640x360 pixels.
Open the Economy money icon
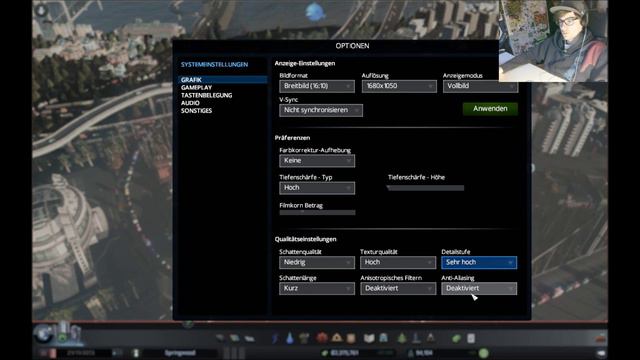(x=456, y=338)
